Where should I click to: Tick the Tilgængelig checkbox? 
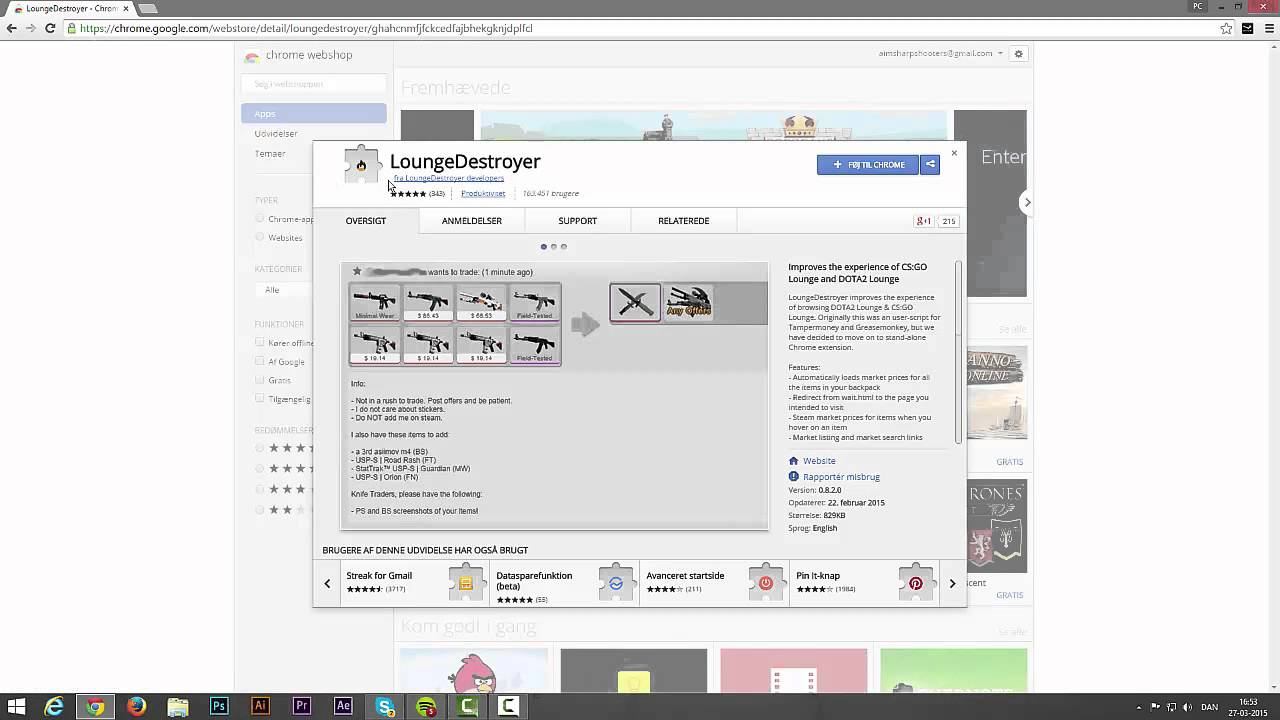pos(260,399)
